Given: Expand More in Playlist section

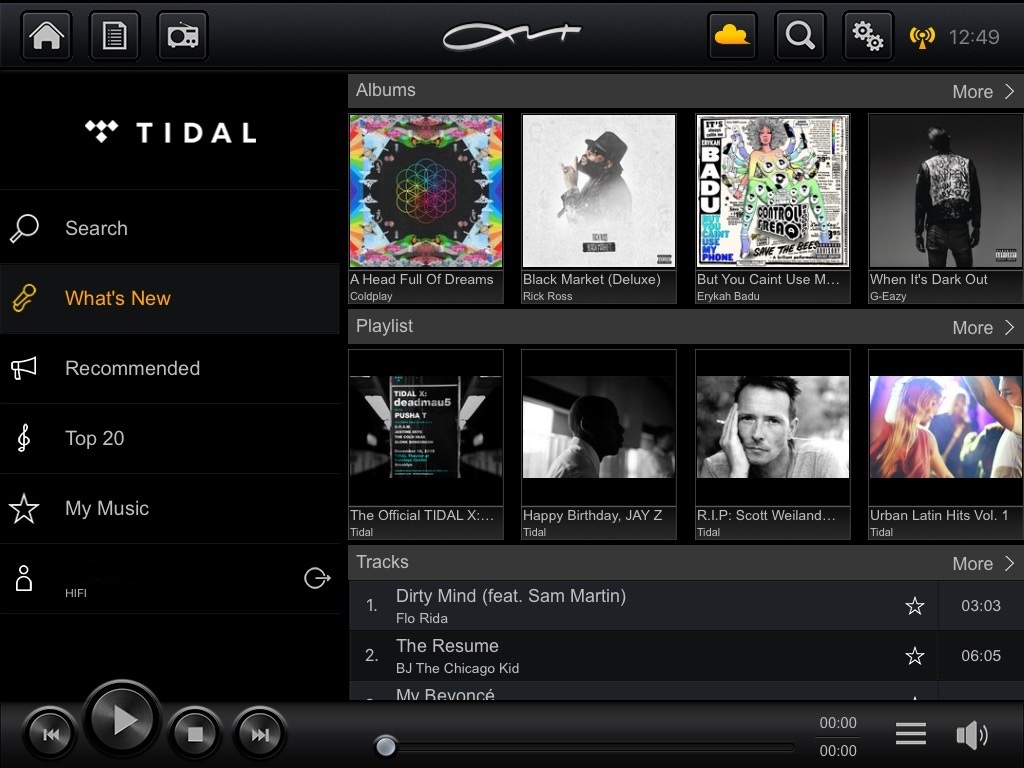Looking at the screenshot, I should tap(983, 327).
